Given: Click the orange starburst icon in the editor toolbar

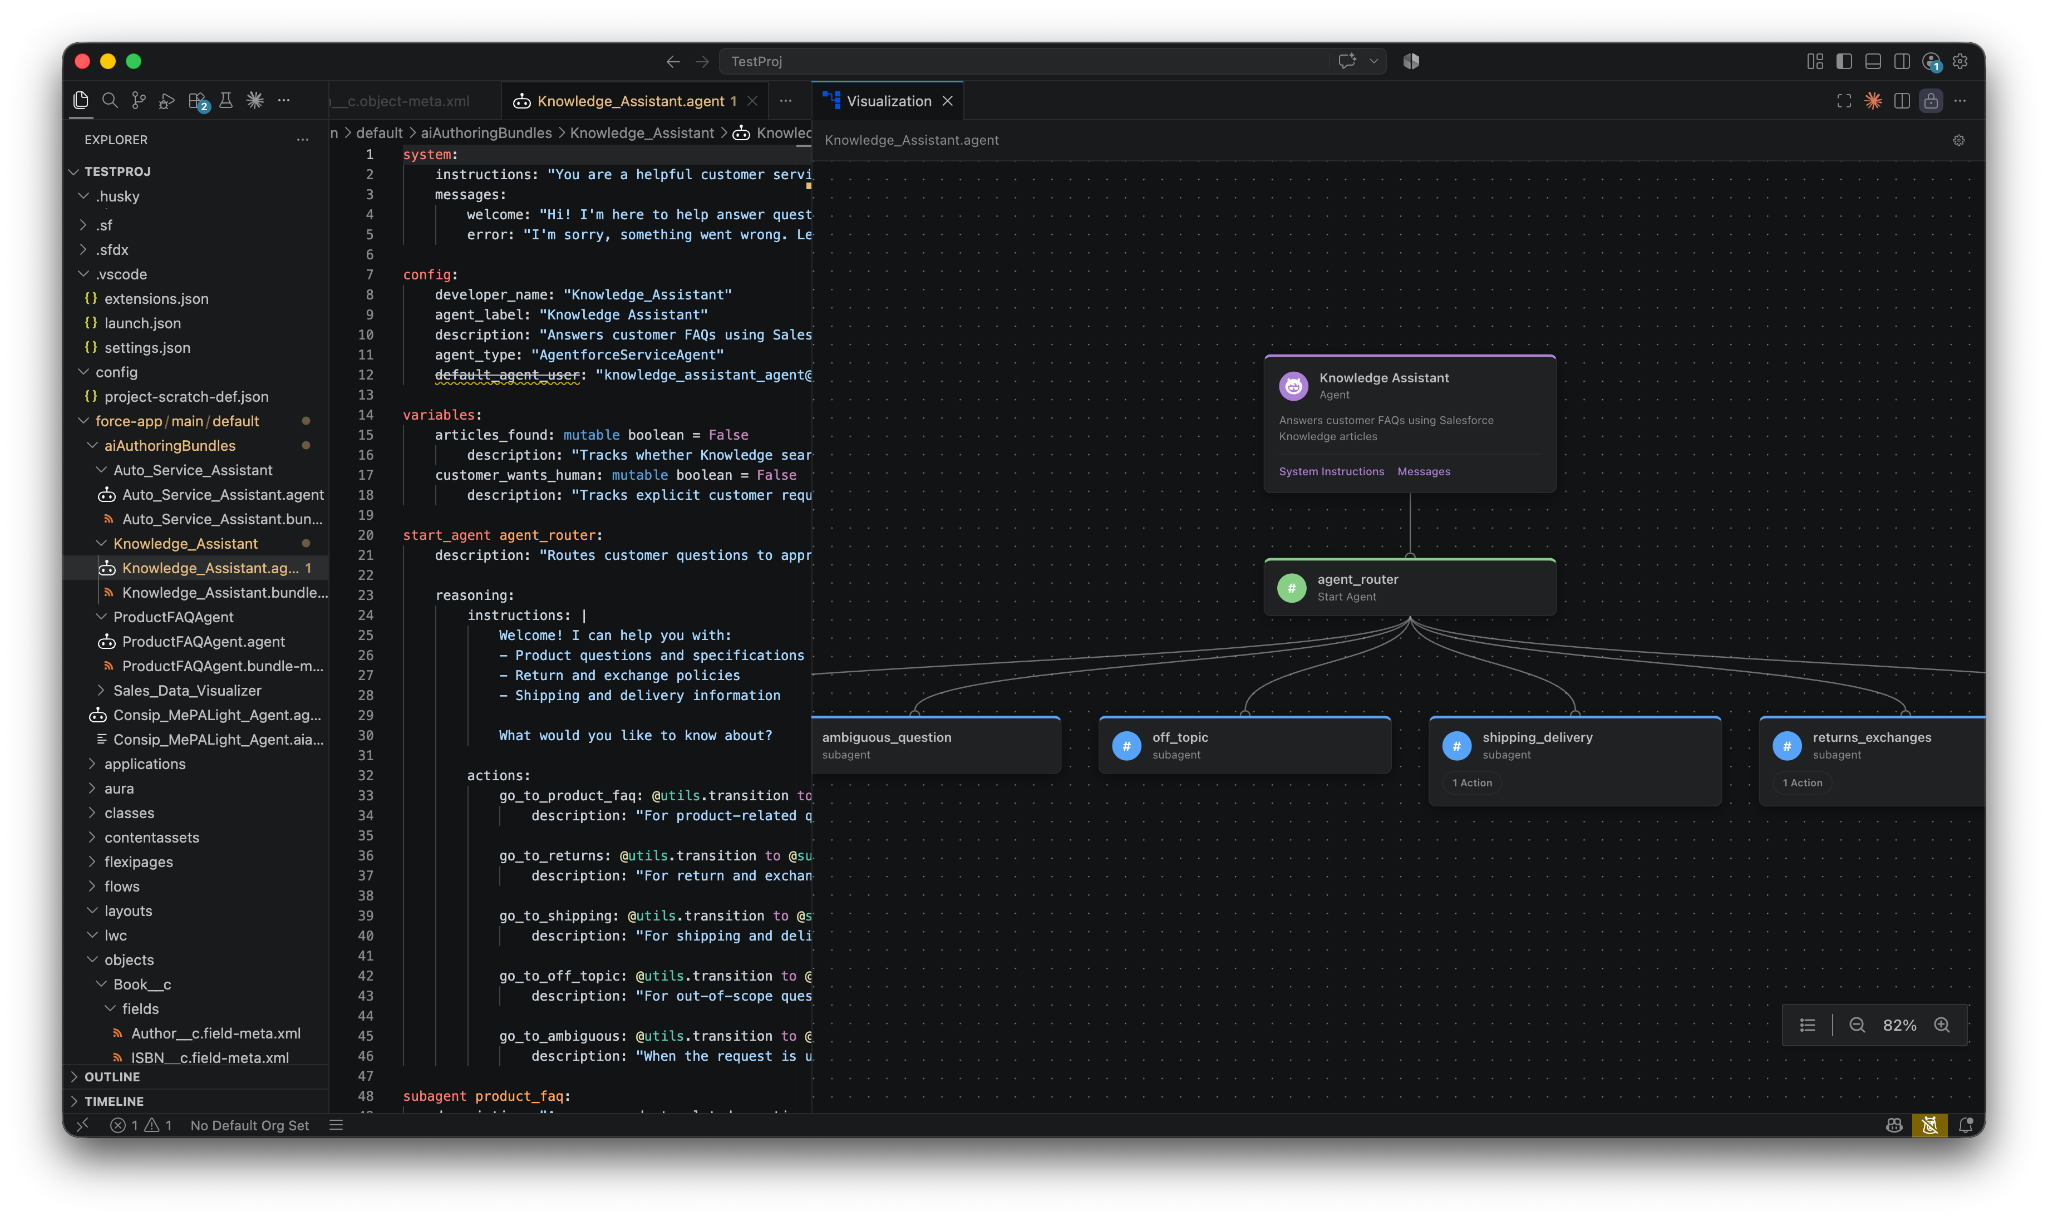Looking at the screenshot, I should [1873, 101].
